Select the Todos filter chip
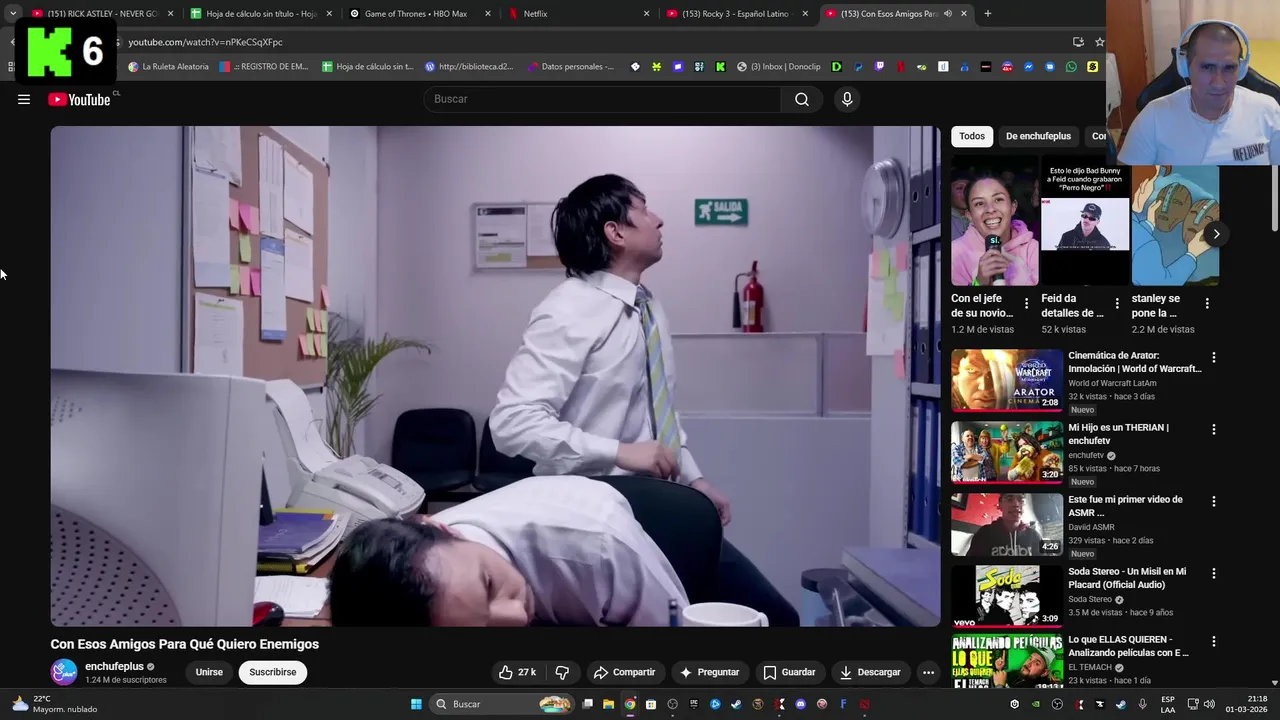The height and width of the screenshot is (720, 1280). (x=972, y=136)
